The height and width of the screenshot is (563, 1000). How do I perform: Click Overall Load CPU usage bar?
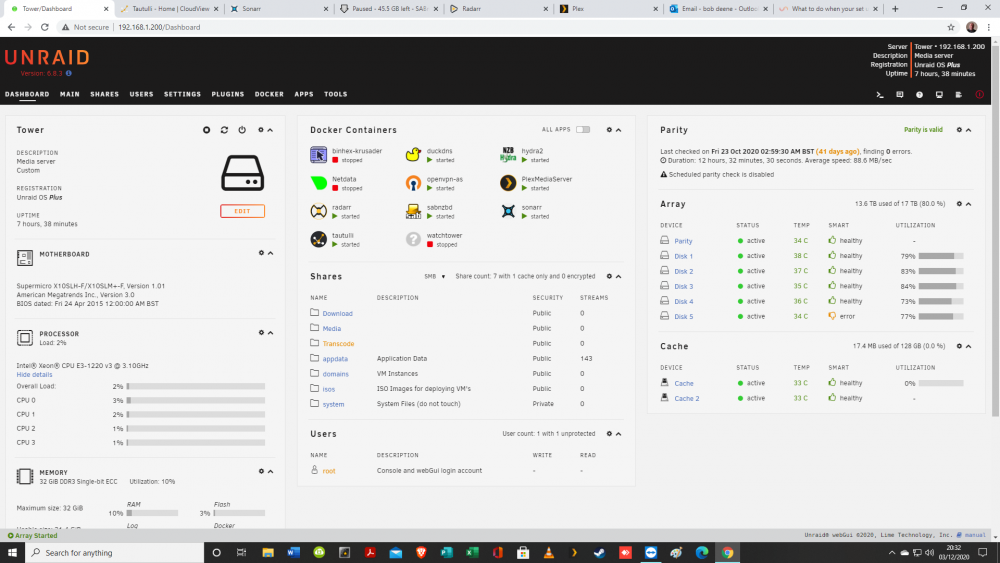coord(196,386)
